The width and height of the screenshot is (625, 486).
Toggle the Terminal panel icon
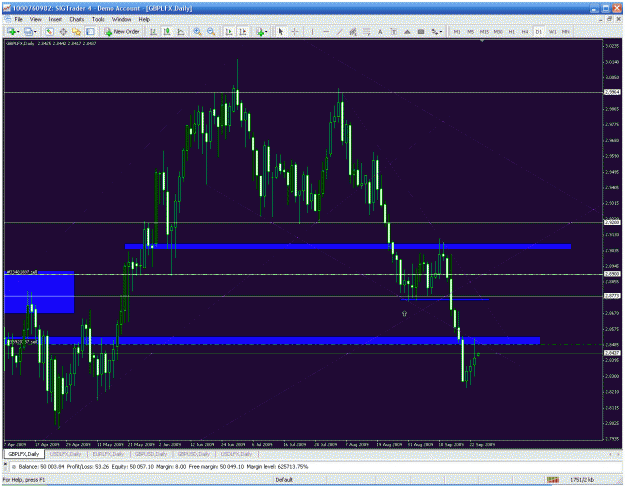point(90,32)
